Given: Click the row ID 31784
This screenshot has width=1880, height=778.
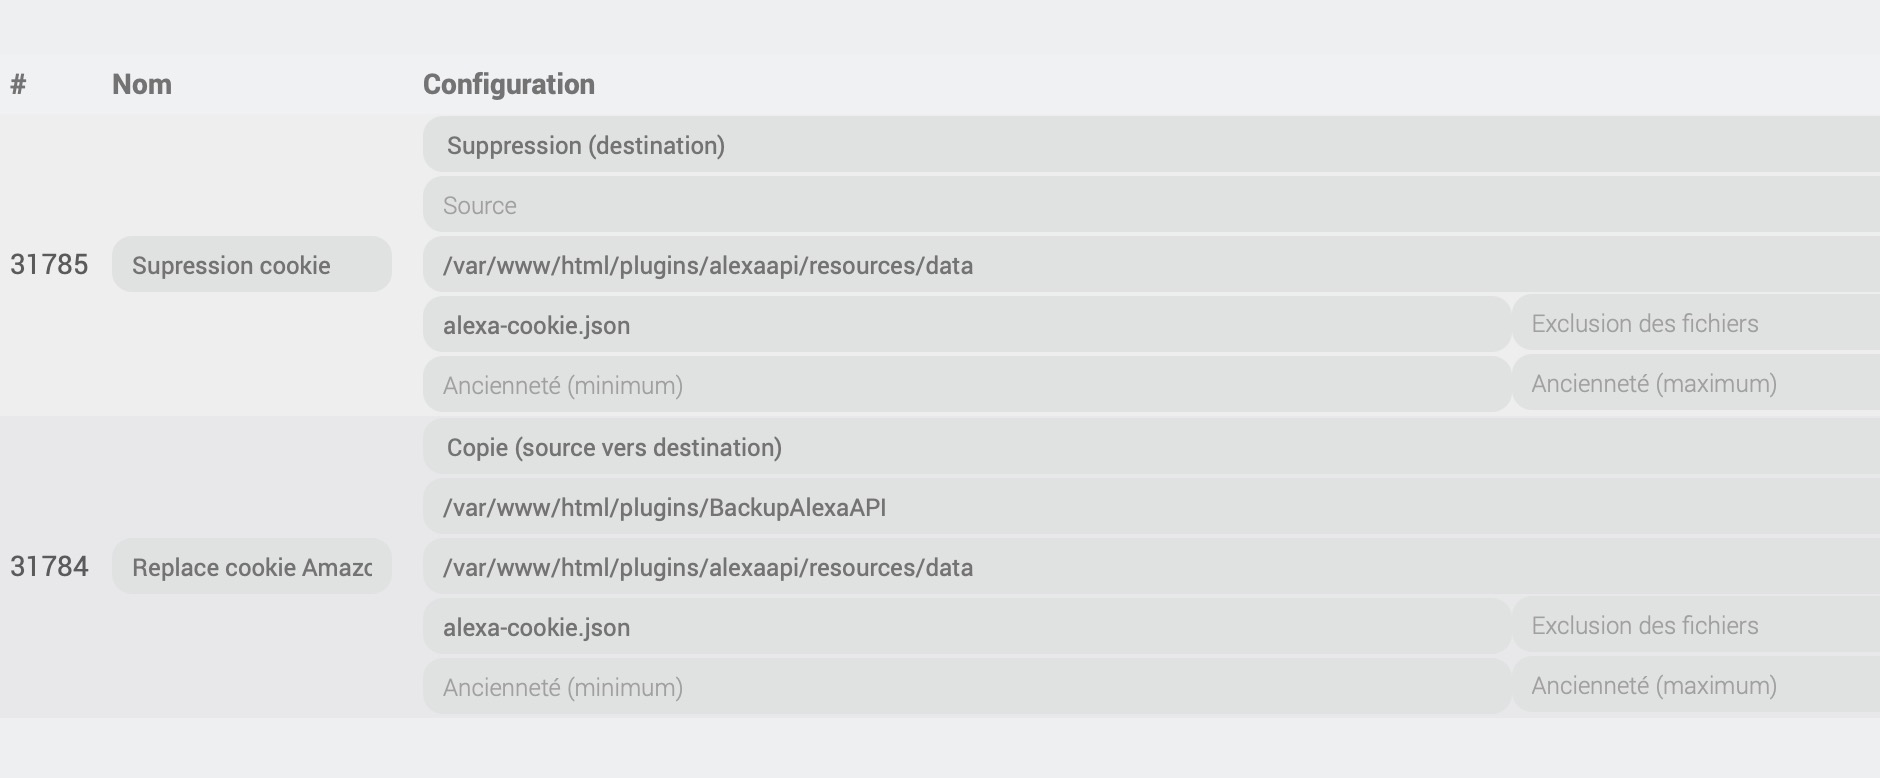Looking at the screenshot, I should [49, 567].
